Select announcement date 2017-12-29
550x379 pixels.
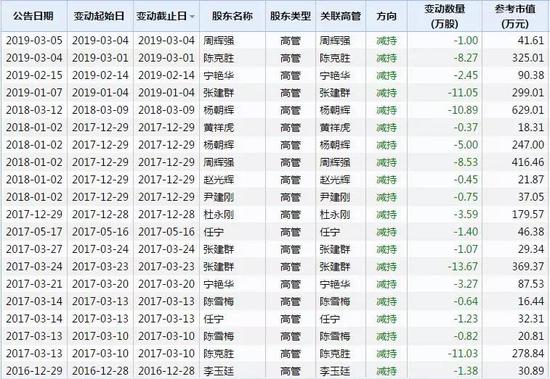point(34,214)
